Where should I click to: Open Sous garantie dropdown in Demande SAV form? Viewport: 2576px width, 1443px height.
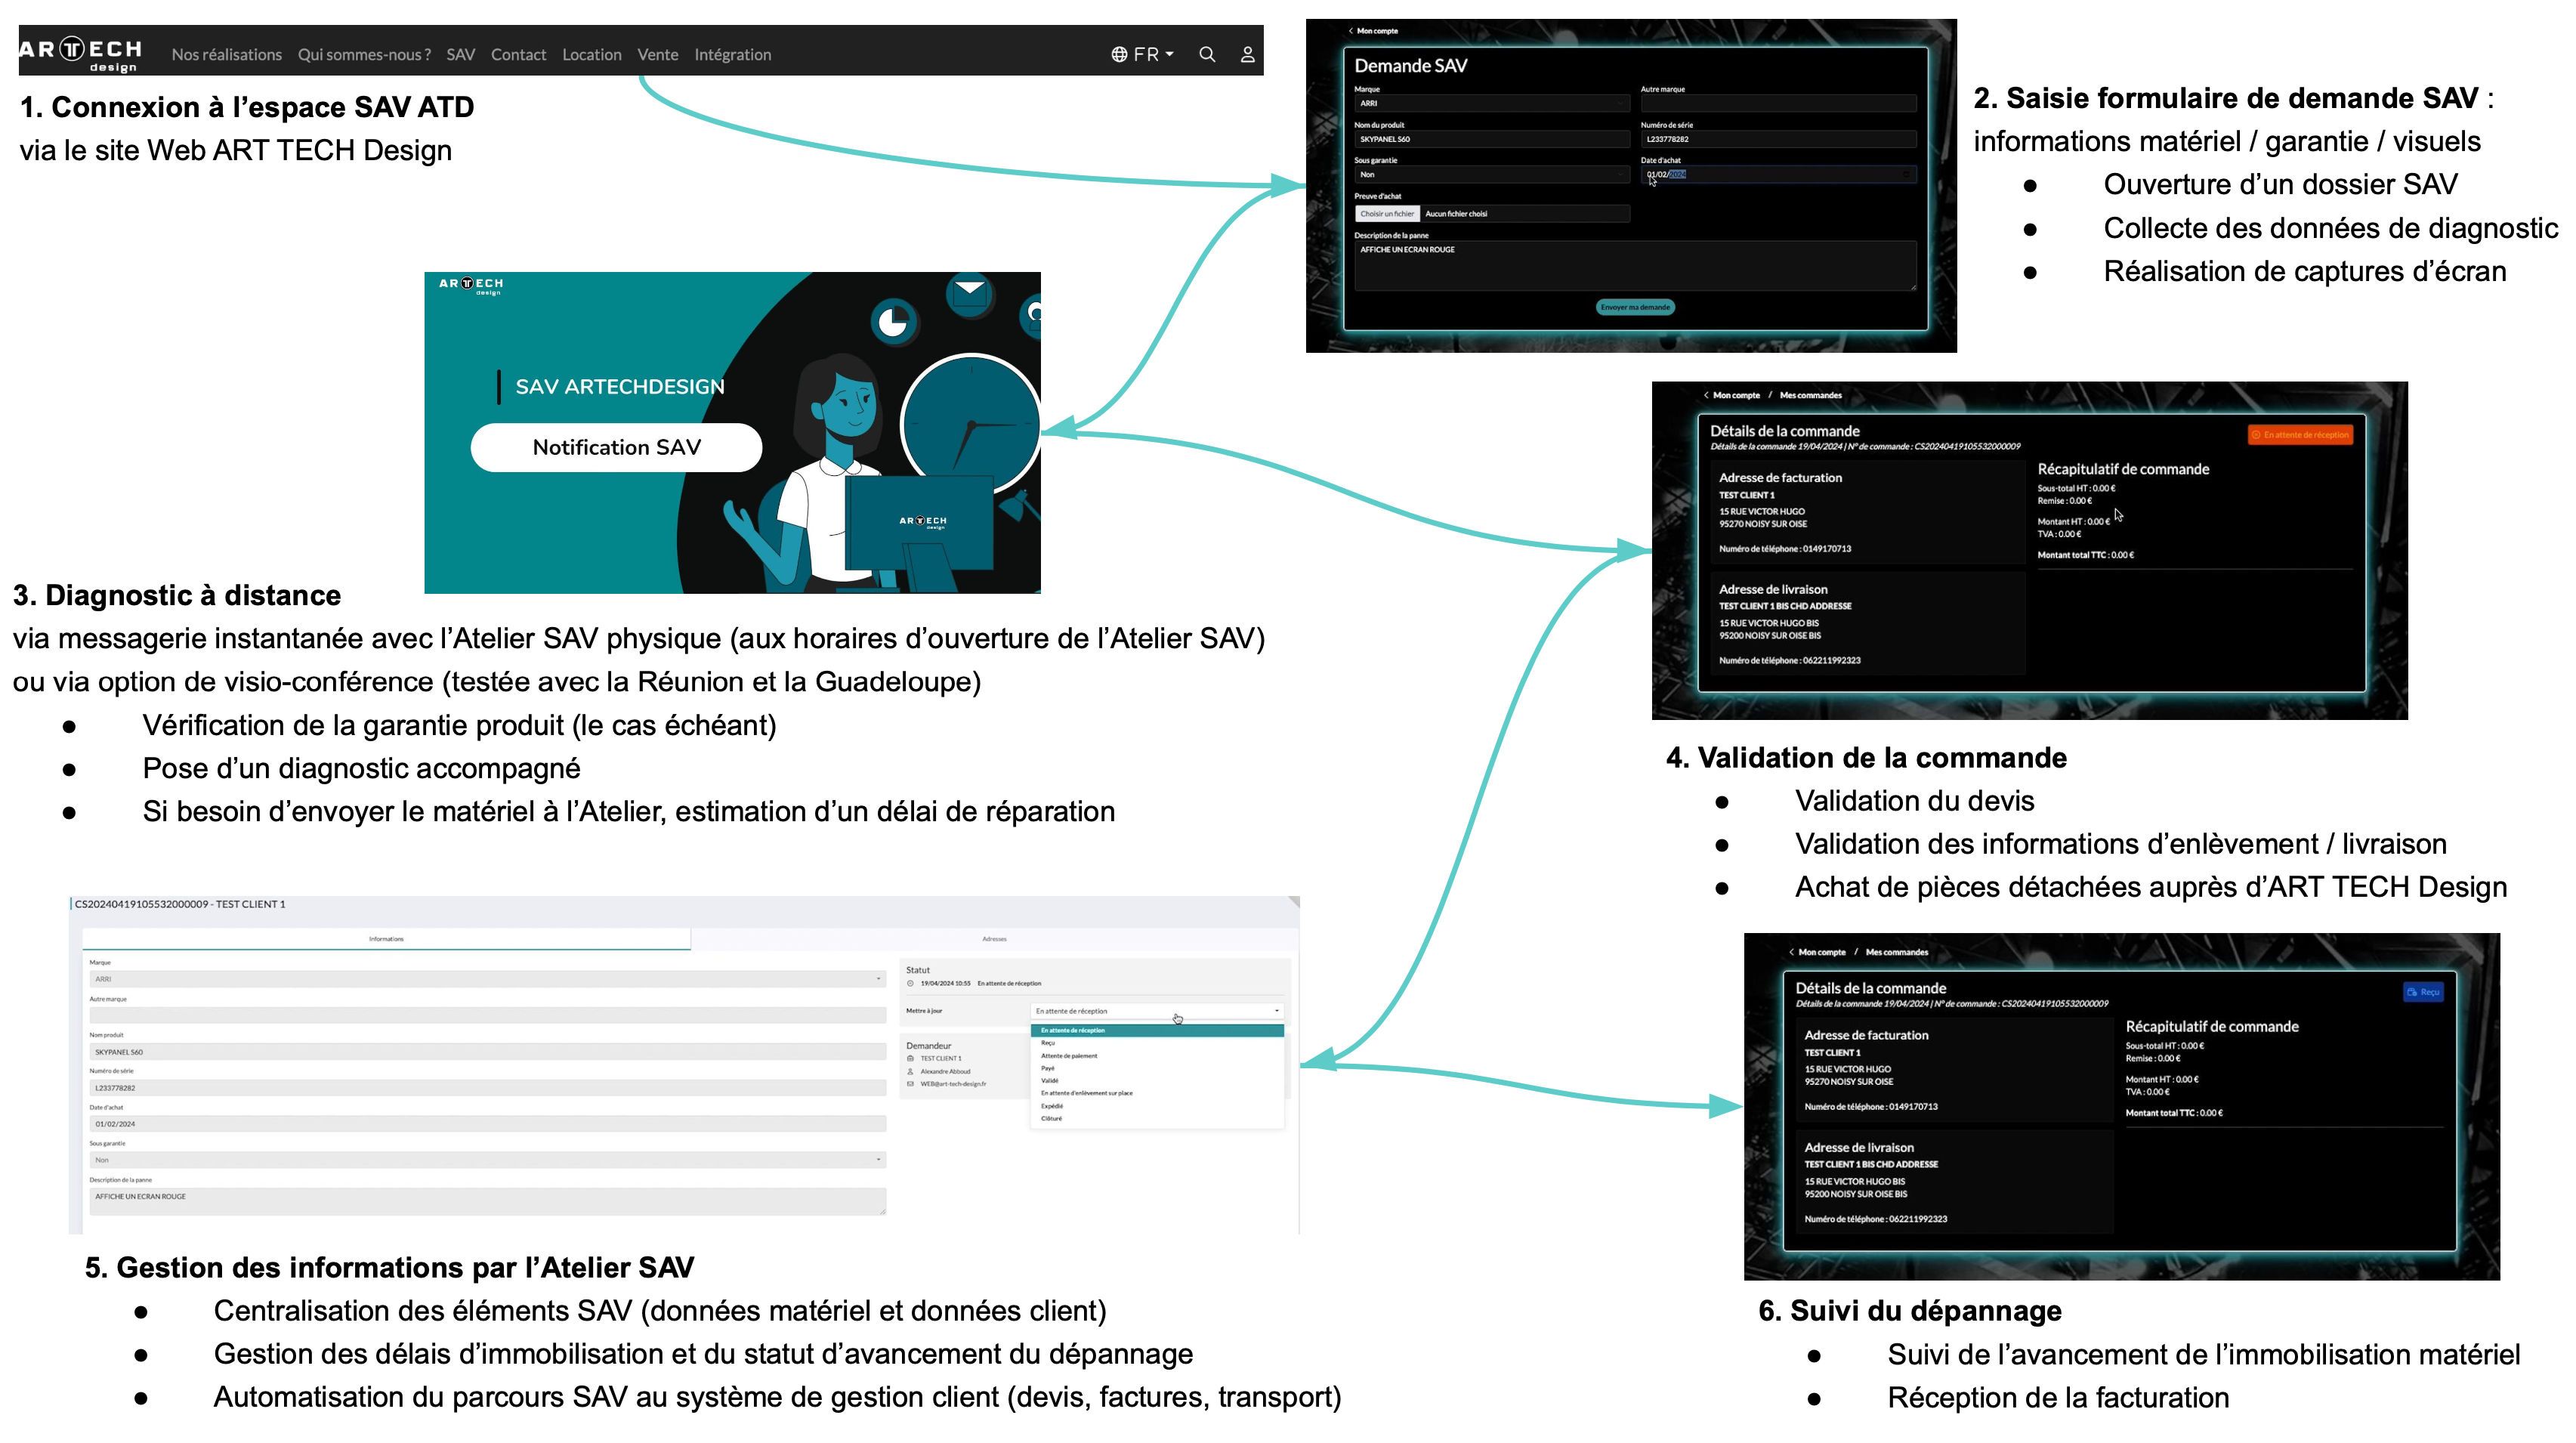pyautogui.click(x=1492, y=174)
